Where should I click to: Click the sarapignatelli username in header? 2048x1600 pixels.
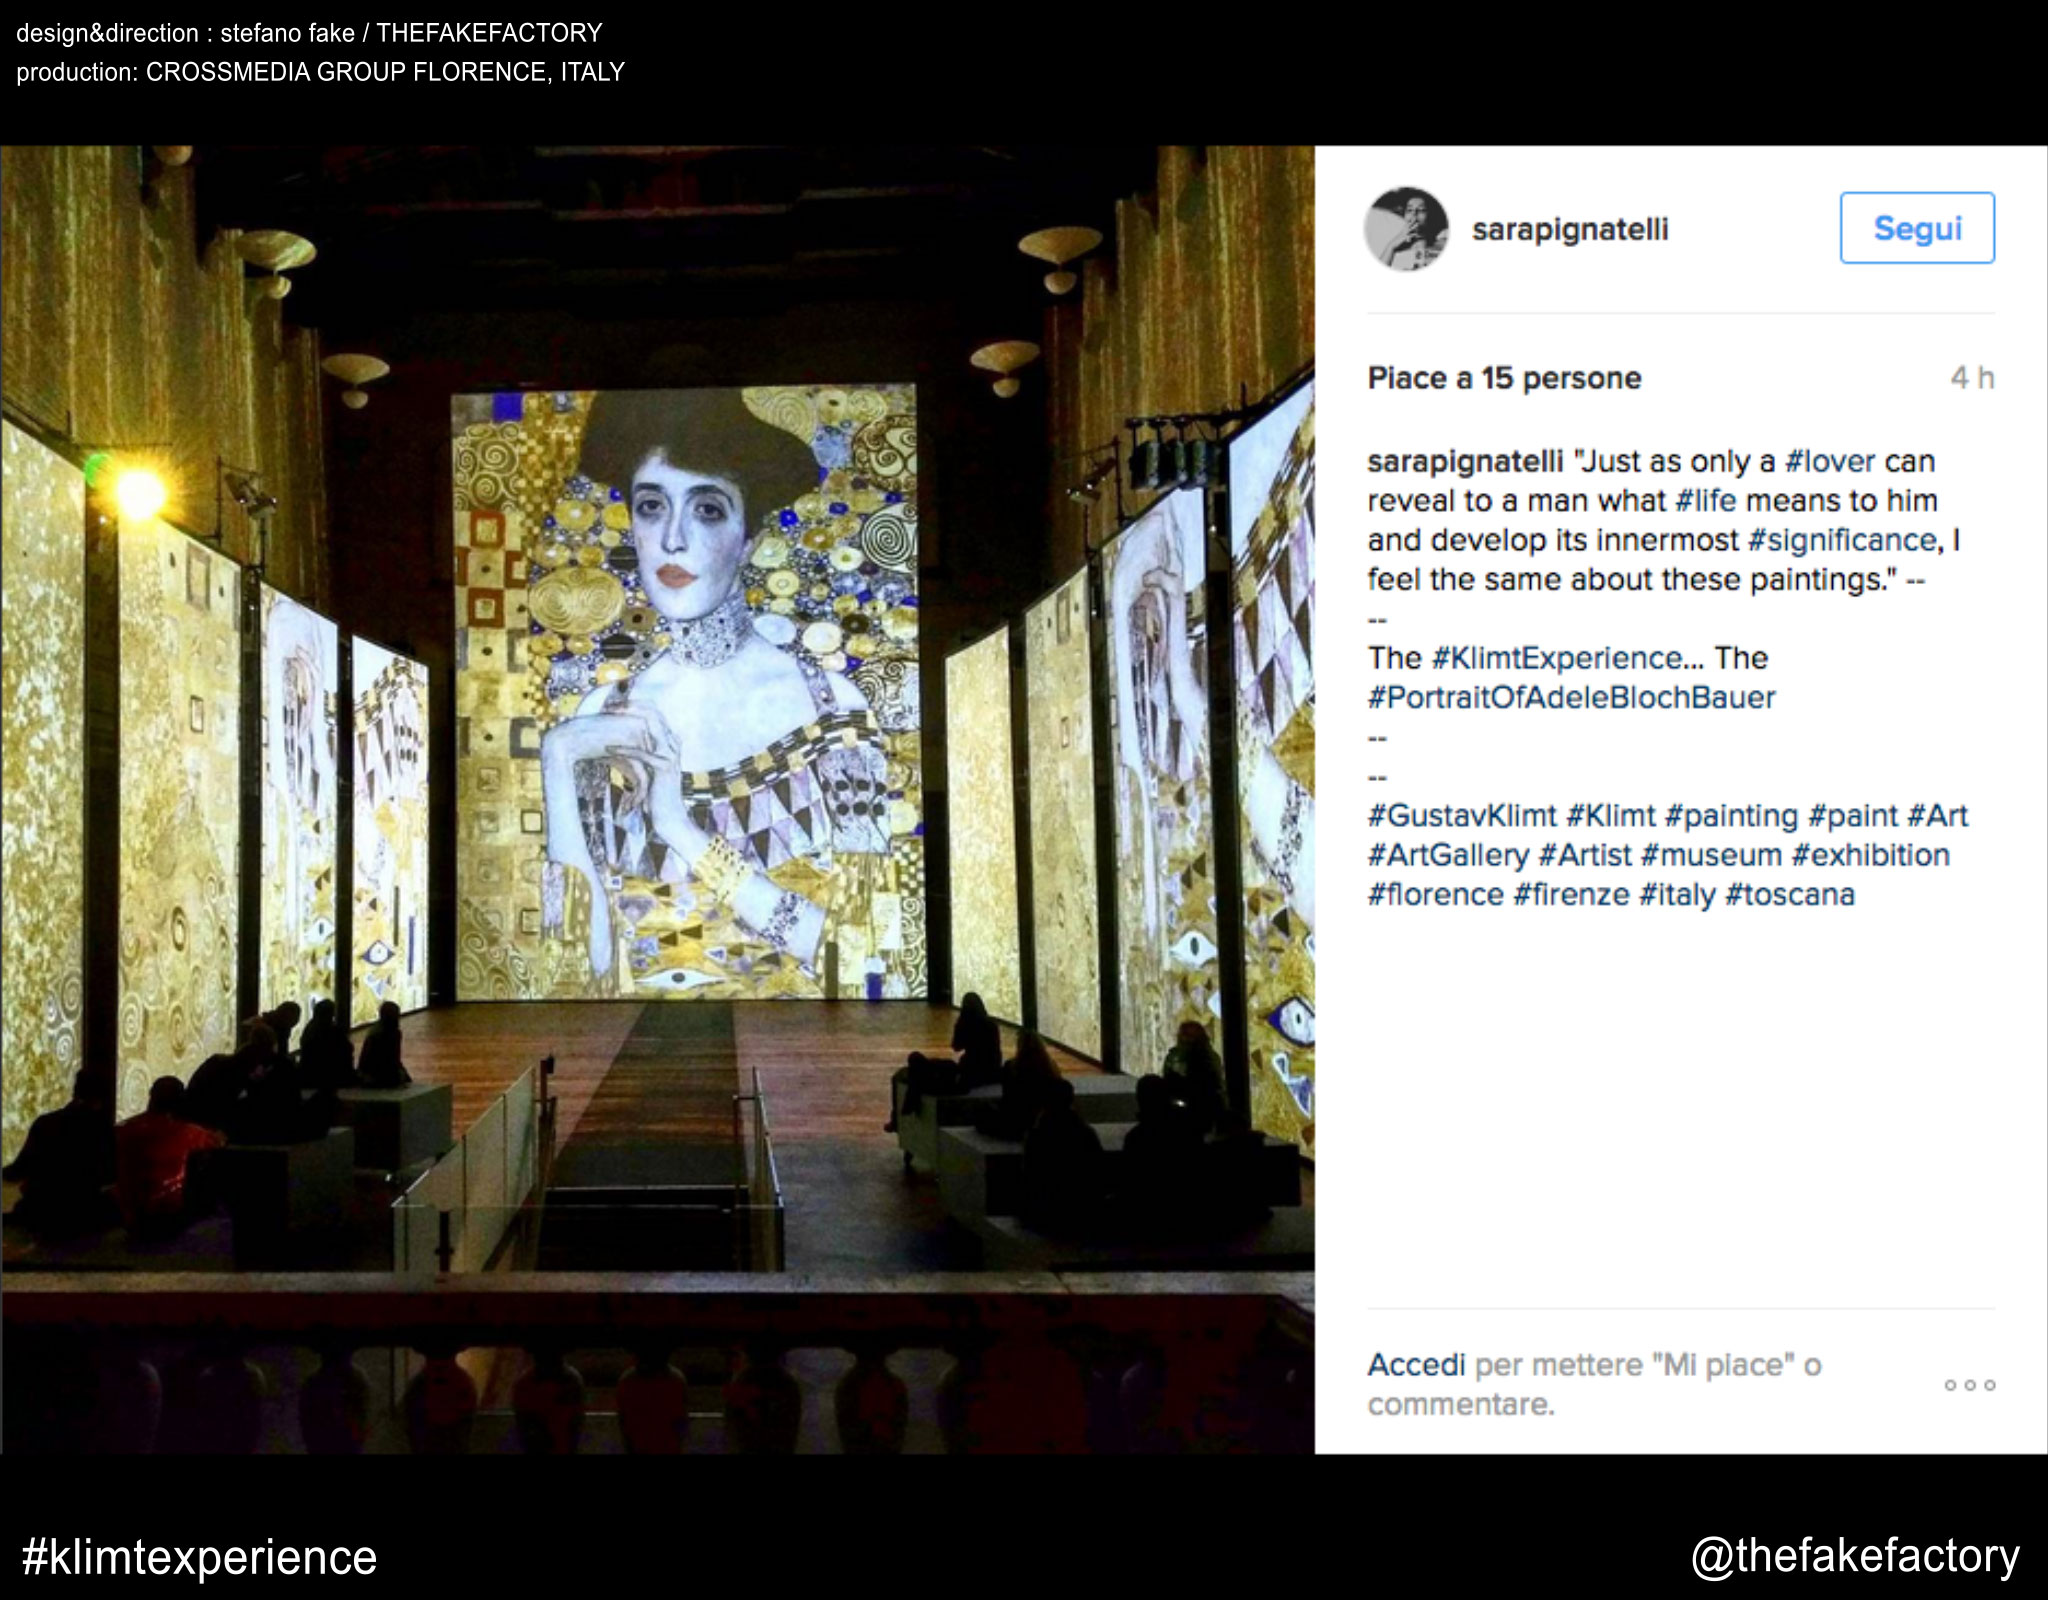tap(1570, 229)
